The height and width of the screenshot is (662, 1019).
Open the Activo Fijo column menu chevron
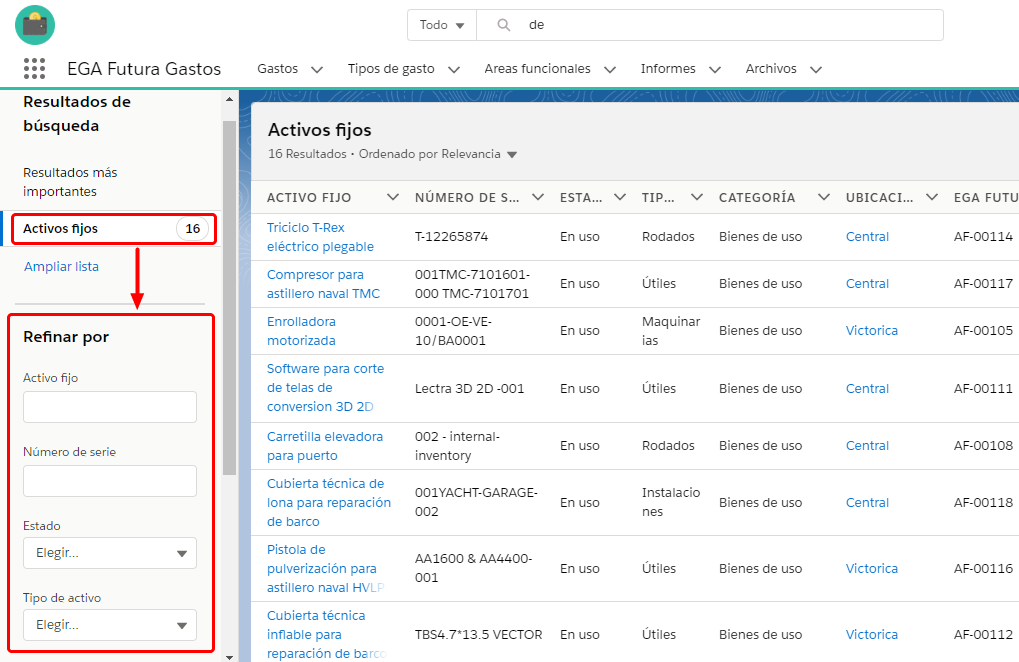[x=392, y=197]
